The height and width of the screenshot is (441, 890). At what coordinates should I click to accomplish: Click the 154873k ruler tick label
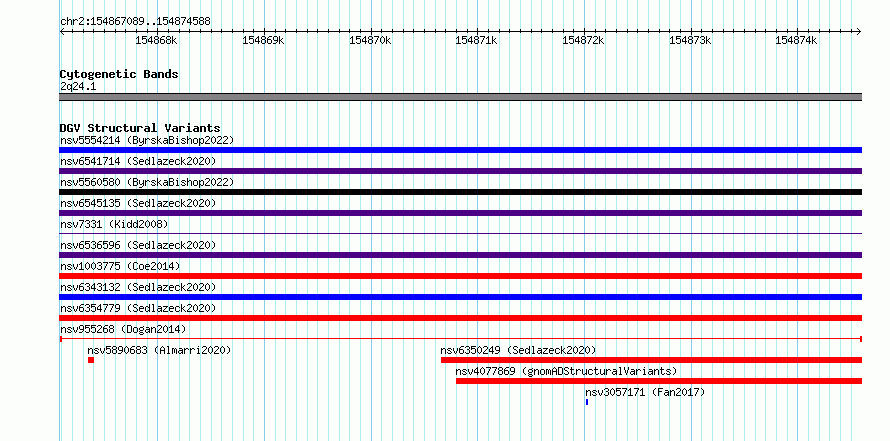click(x=690, y=40)
